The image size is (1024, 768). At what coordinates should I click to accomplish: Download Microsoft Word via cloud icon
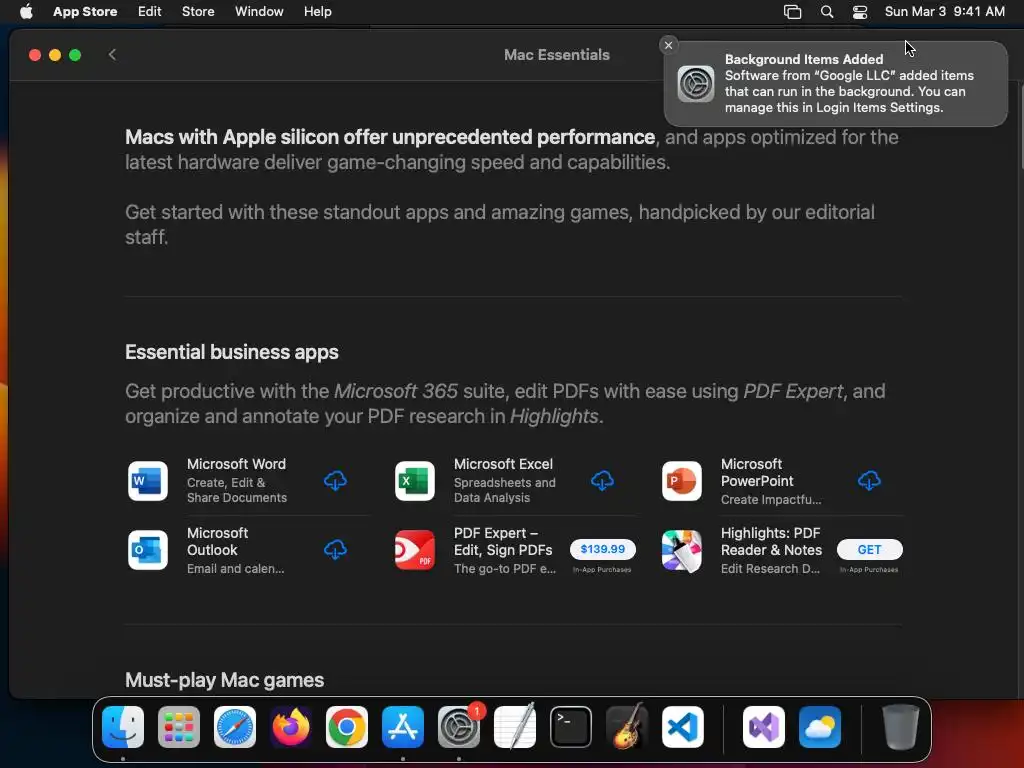coord(335,481)
